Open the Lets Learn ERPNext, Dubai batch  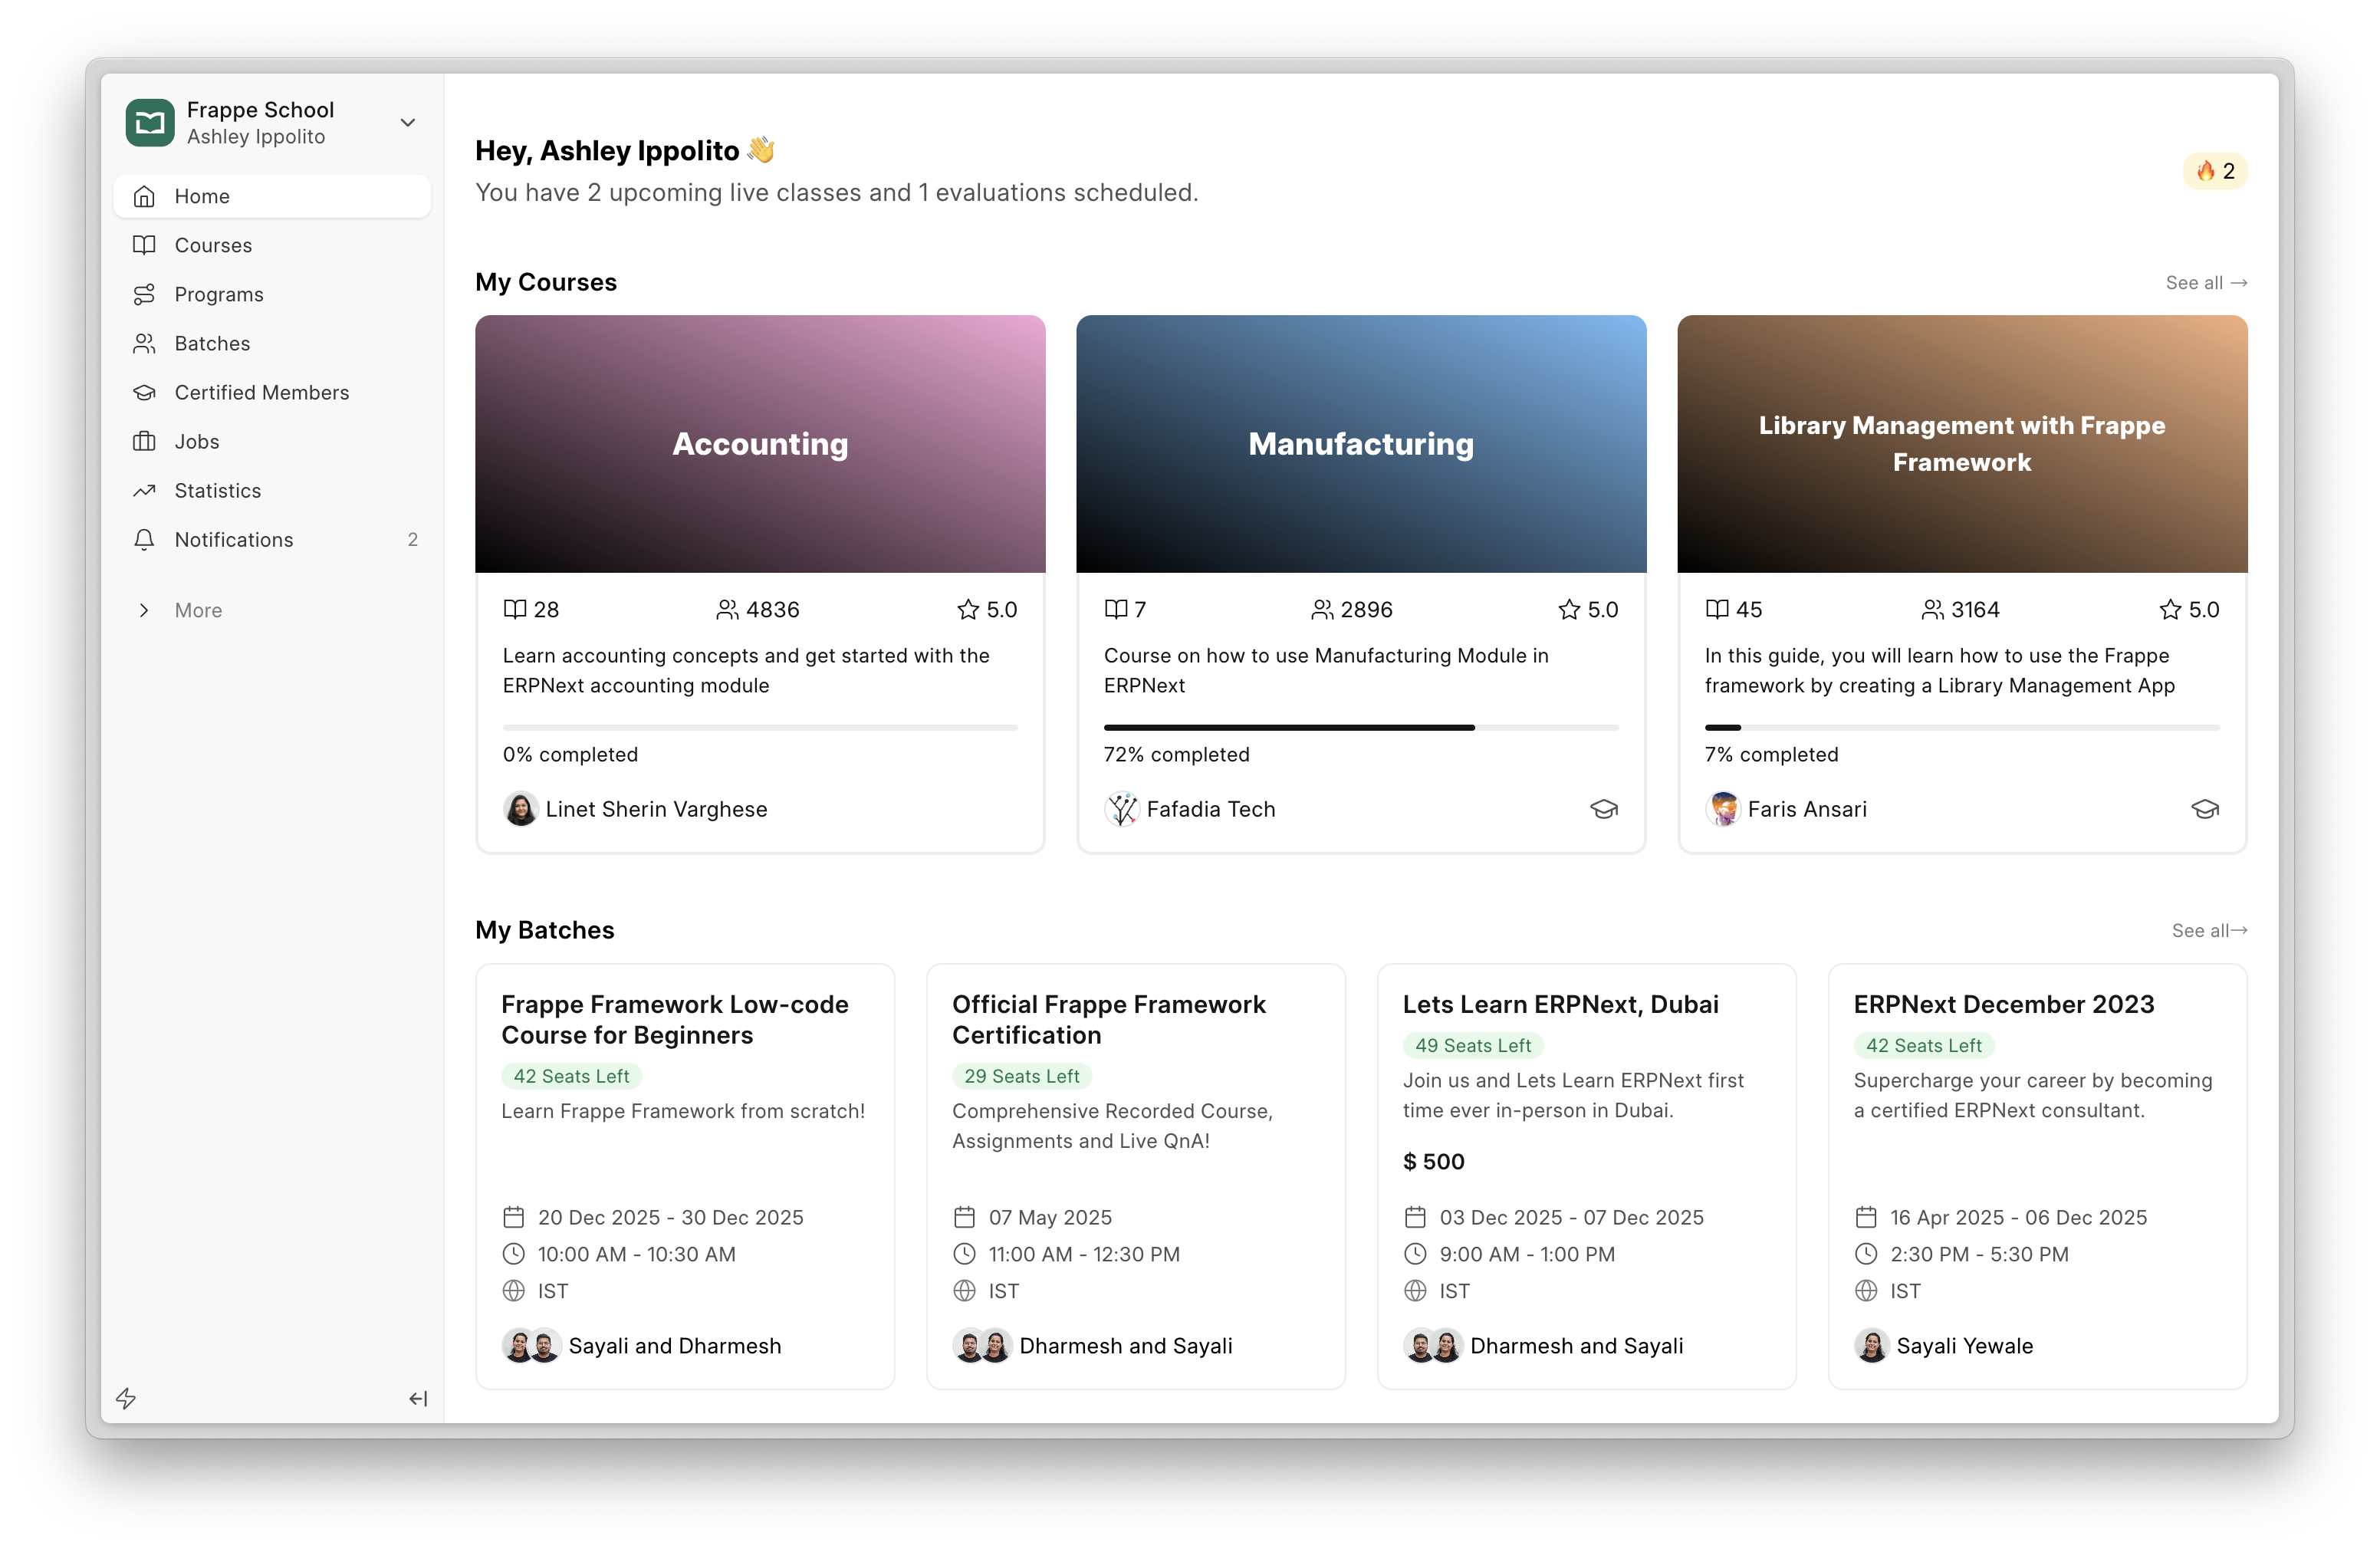(x=1560, y=1004)
